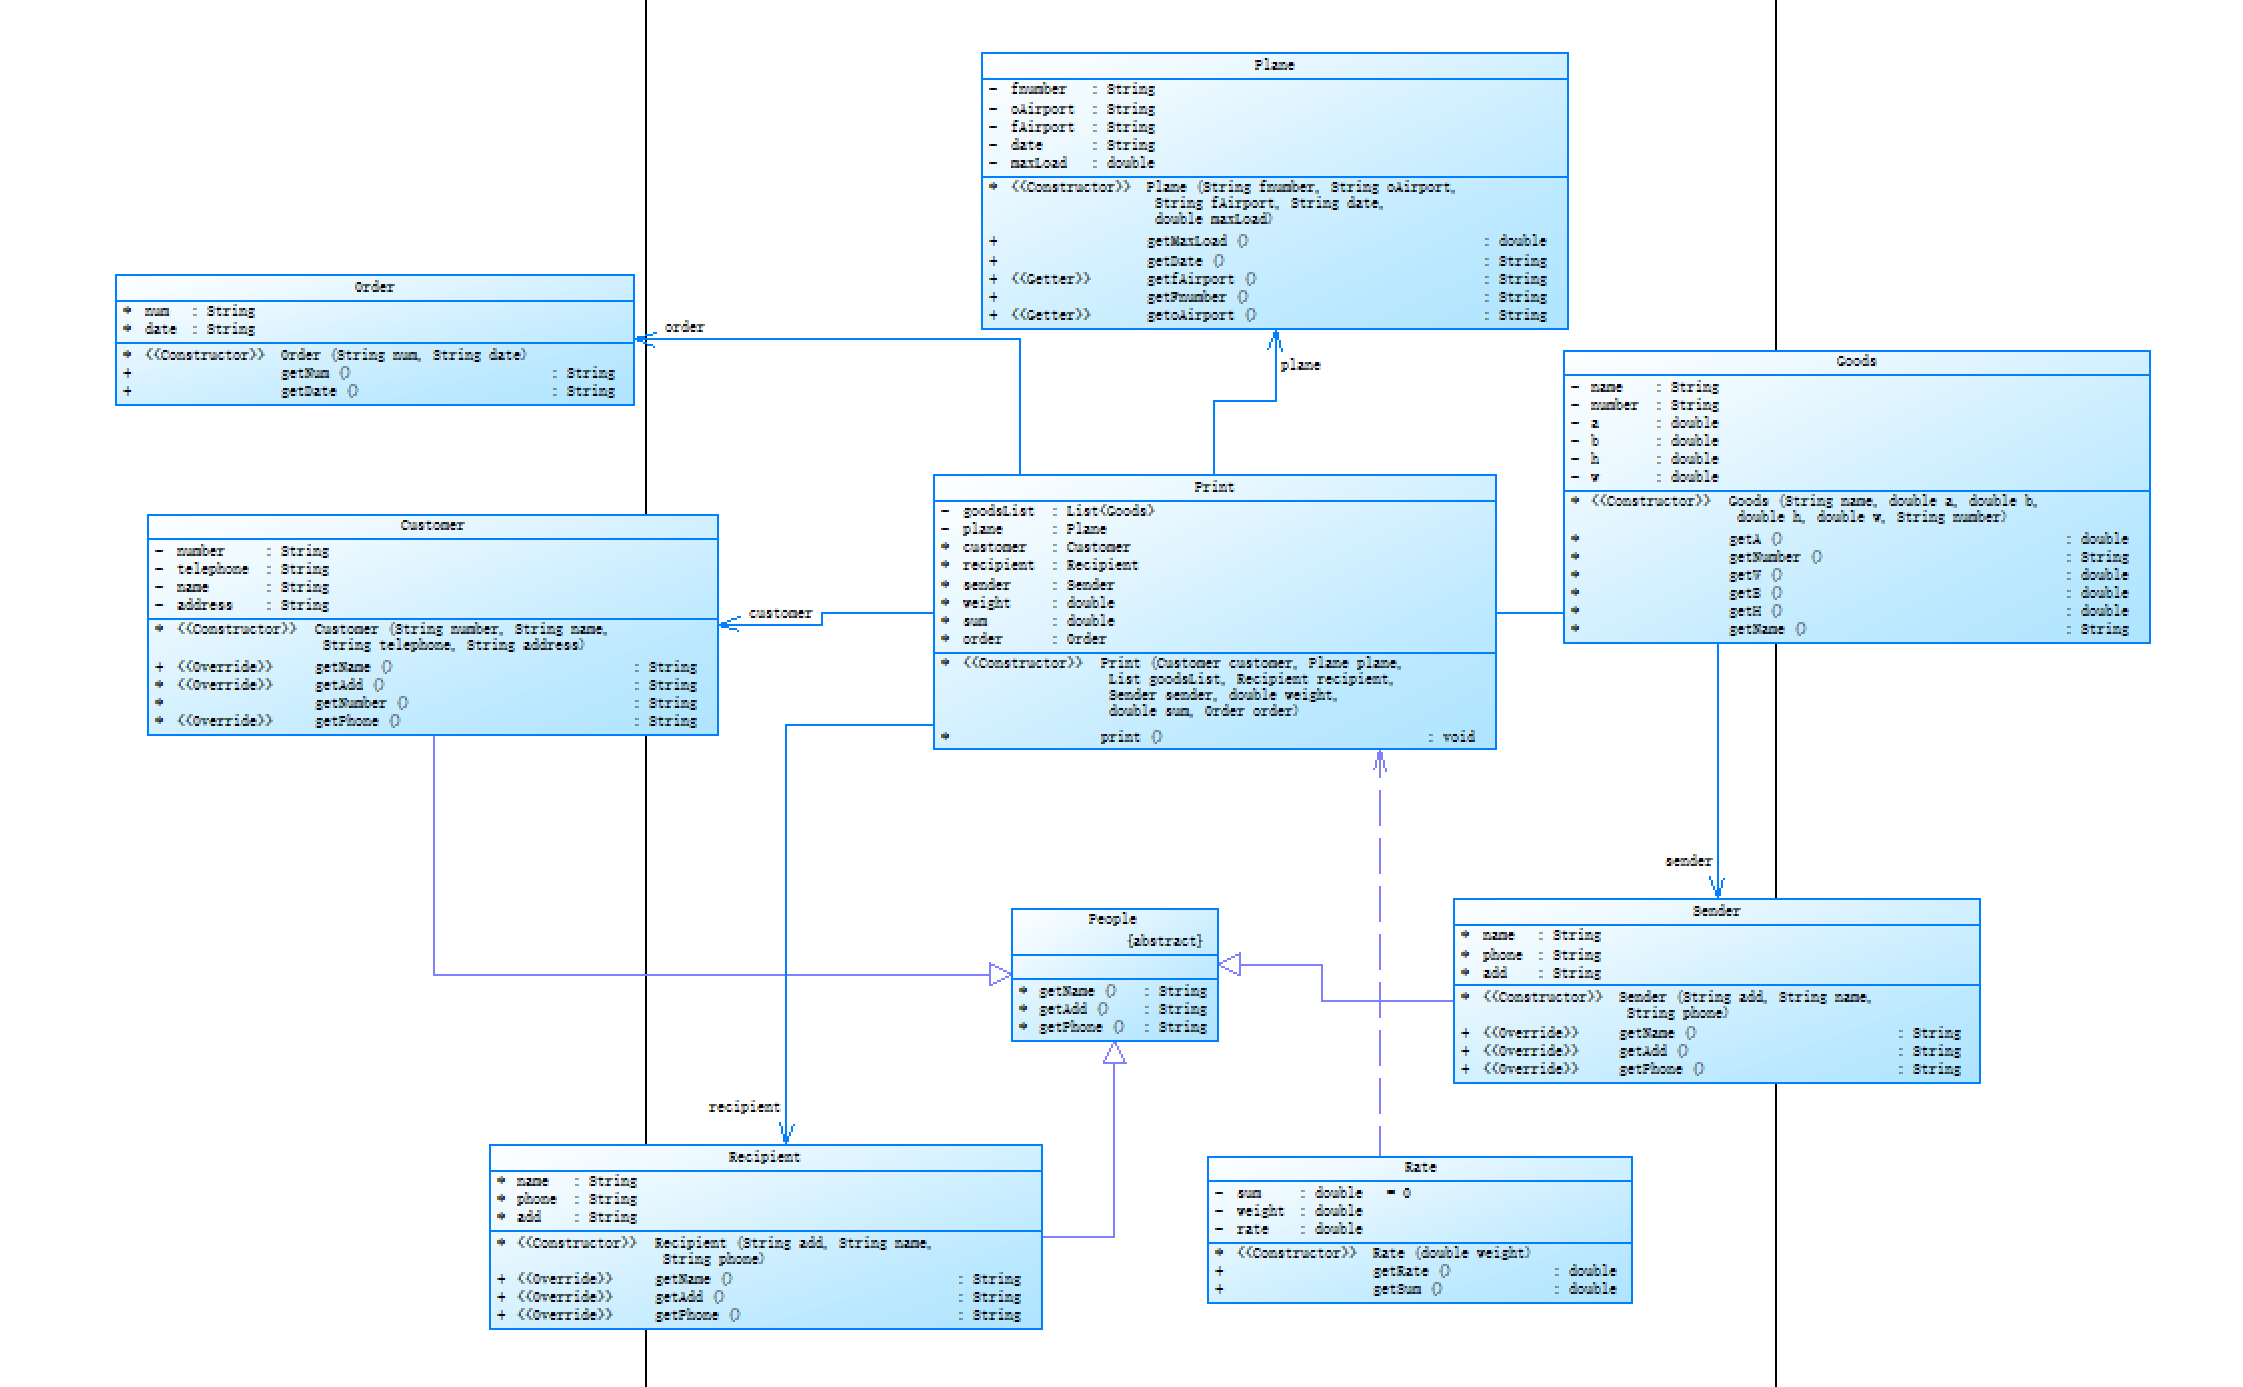Select the getRate operation in Rate
This screenshot has width=2243, height=1387.
coord(1400,1271)
